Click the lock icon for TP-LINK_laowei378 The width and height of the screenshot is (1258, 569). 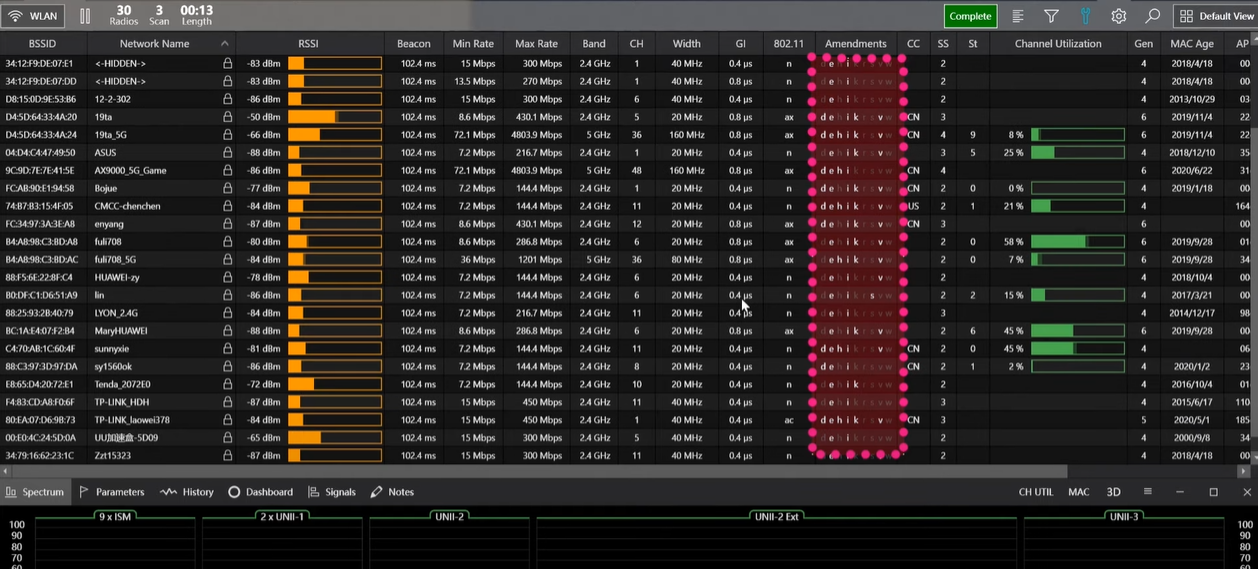[228, 420]
